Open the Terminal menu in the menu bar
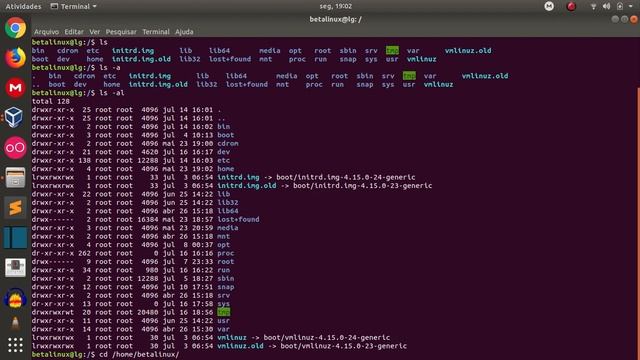This screenshot has width=640, height=360. 156,31
